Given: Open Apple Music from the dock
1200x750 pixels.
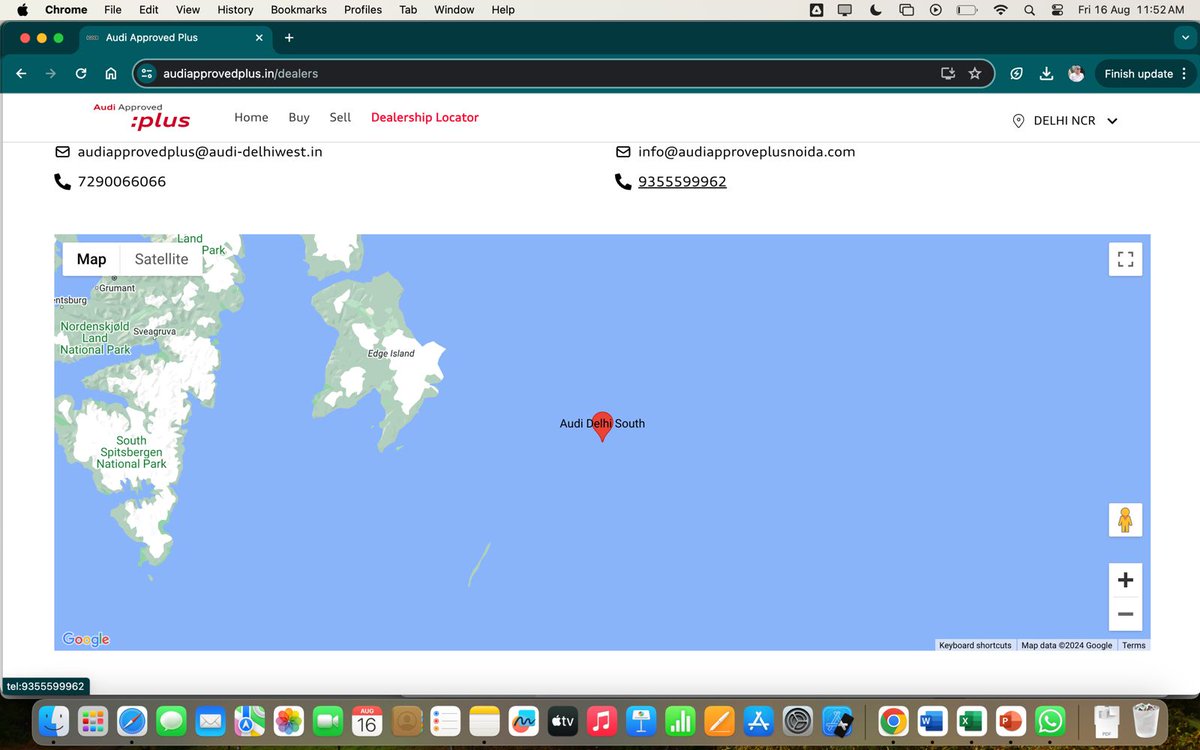Looking at the screenshot, I should 601,720.
